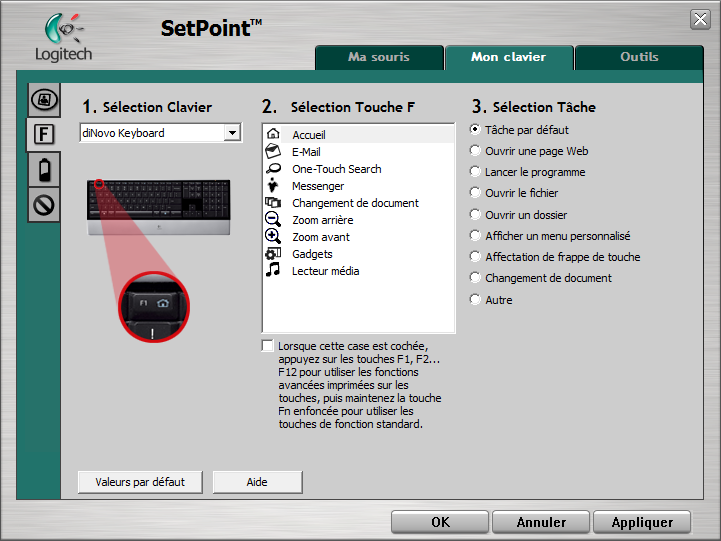Image resolution: width=721 pixels, height=541 pixels.
Task: Click the Annuler button
Action: 541,522
